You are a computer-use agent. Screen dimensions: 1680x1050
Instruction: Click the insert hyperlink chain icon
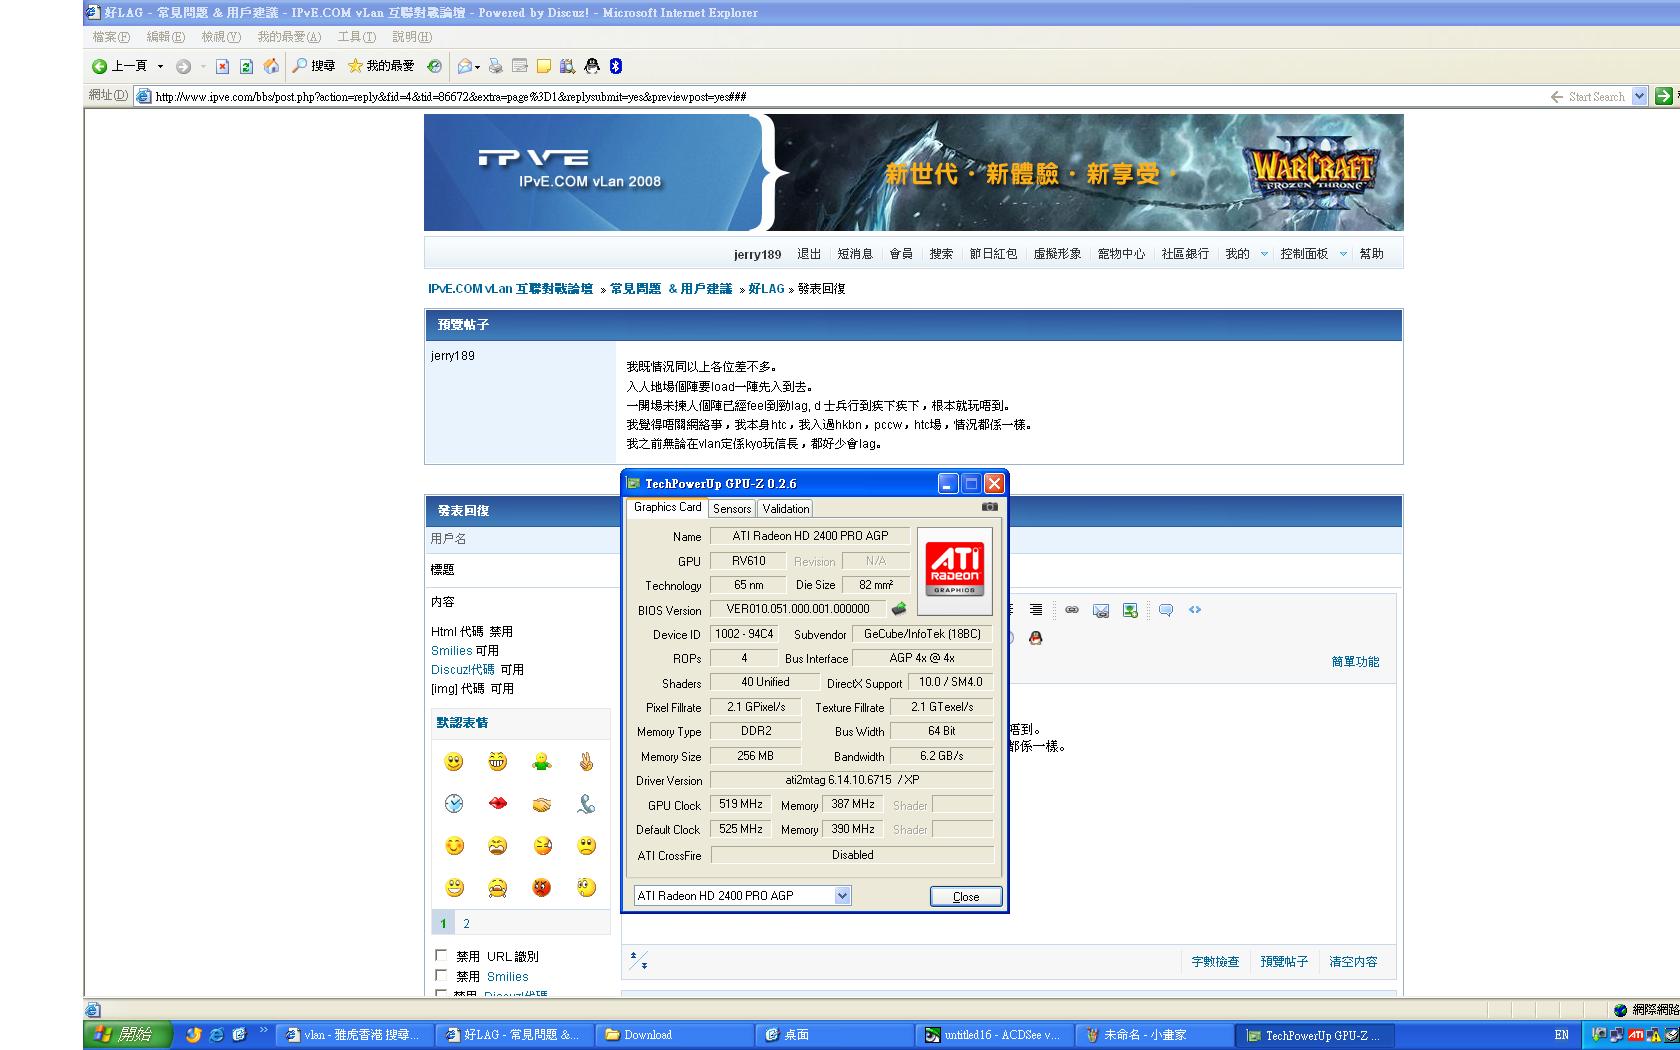coord(1071,610)
